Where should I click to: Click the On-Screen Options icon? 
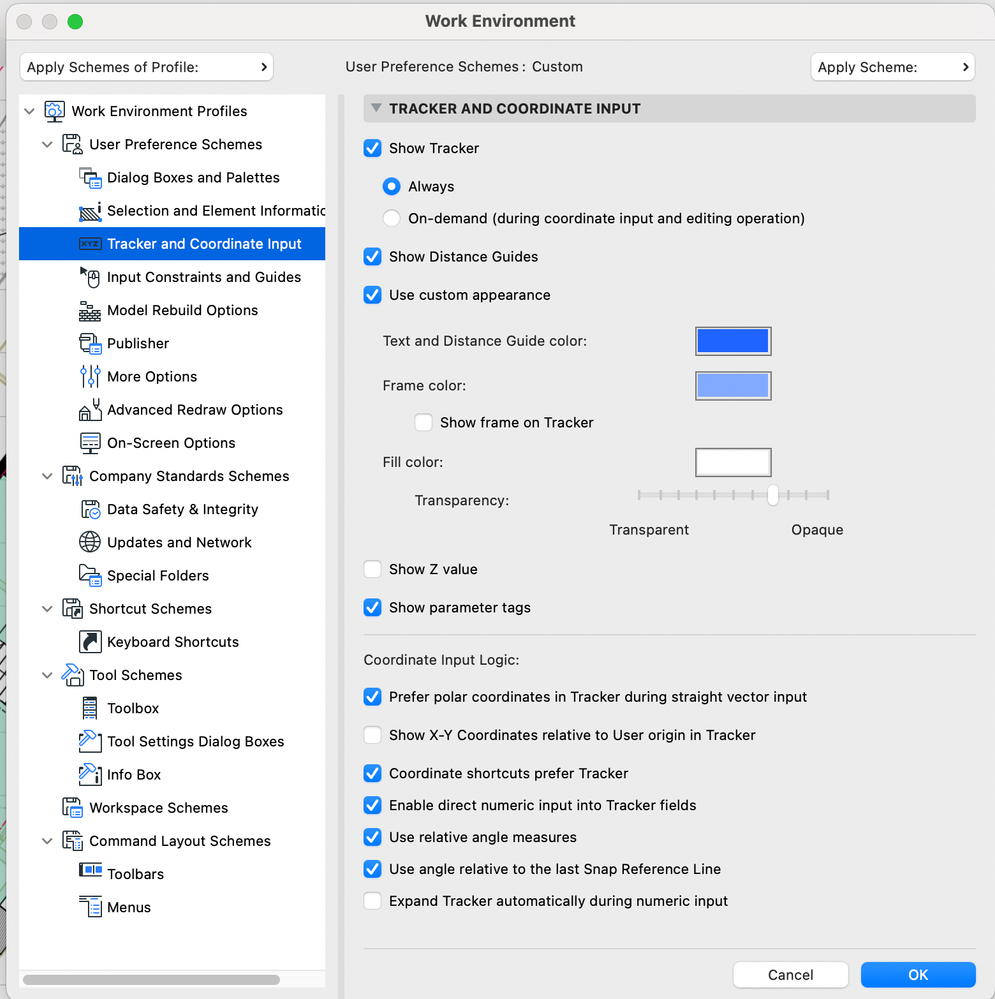pyautogui.click(x=90, y=443)
